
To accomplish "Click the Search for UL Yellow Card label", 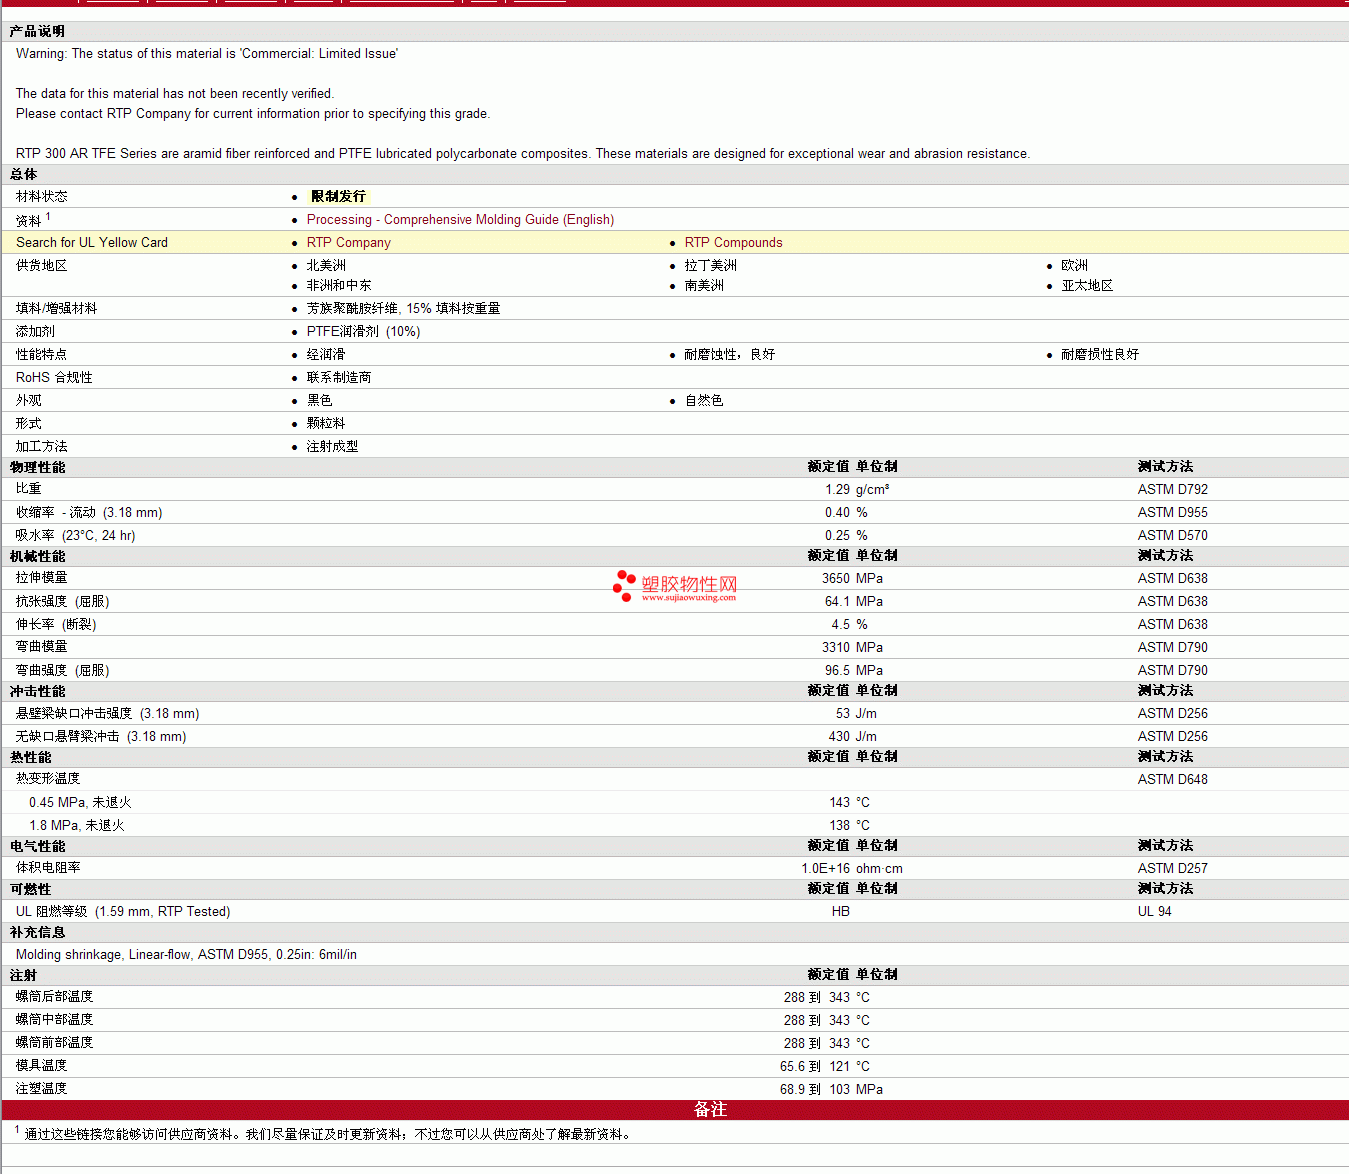I will 92,242.
